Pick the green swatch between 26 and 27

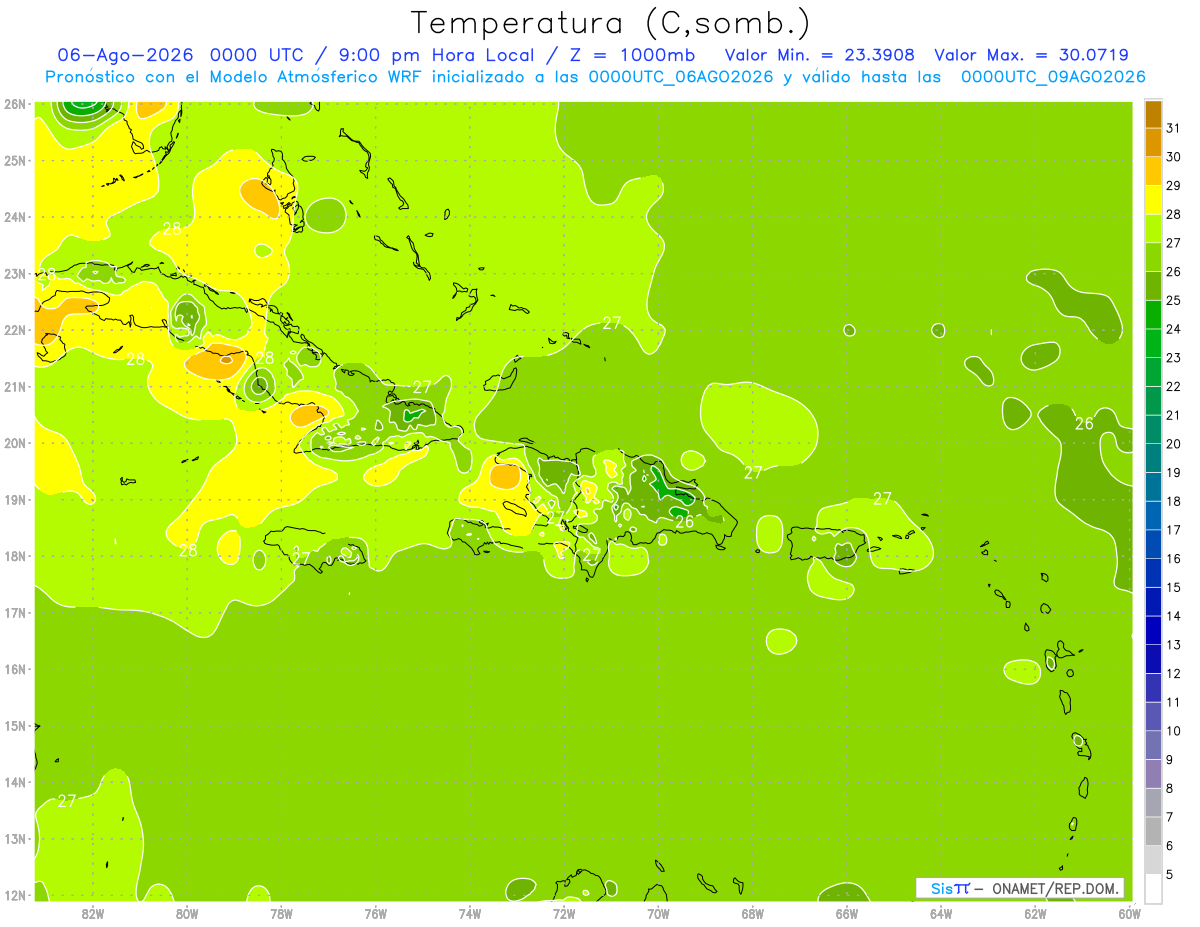[x=1153, y=257]
